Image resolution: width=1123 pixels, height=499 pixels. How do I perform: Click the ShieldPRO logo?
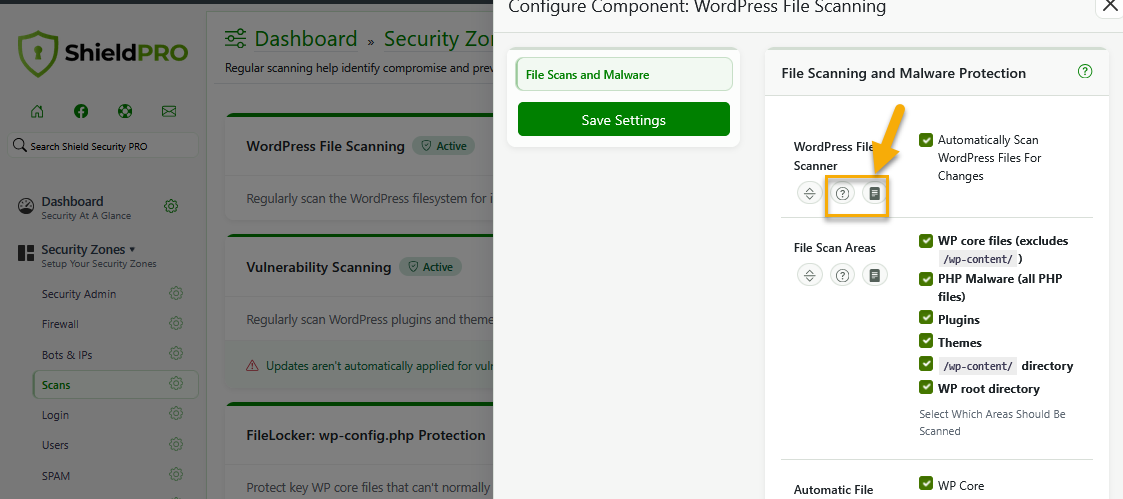[103, 53]
